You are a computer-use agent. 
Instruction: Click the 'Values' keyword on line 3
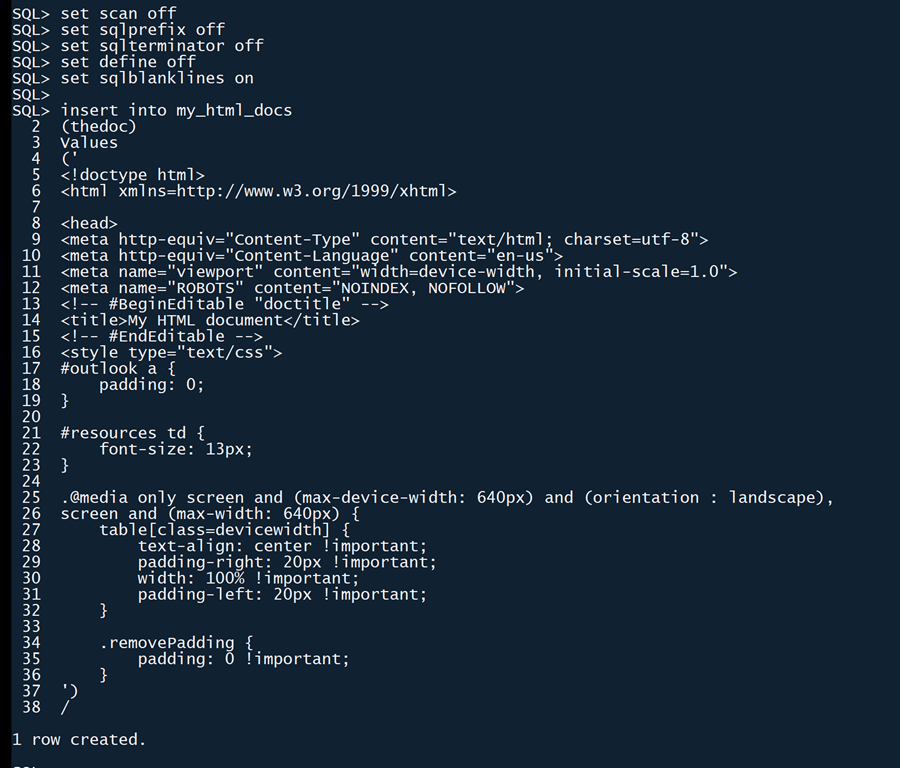tap(89, 142)
